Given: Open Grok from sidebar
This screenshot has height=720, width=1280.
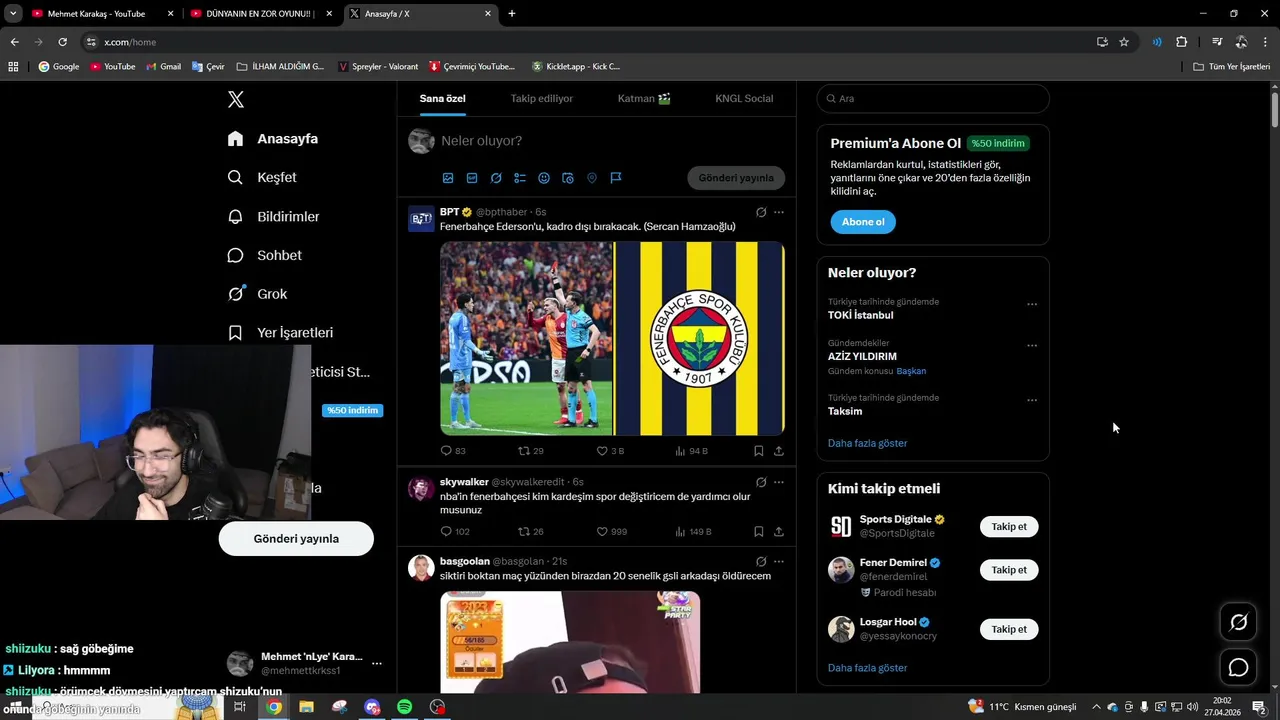Looking at the screenshot, I should (258, 294).
